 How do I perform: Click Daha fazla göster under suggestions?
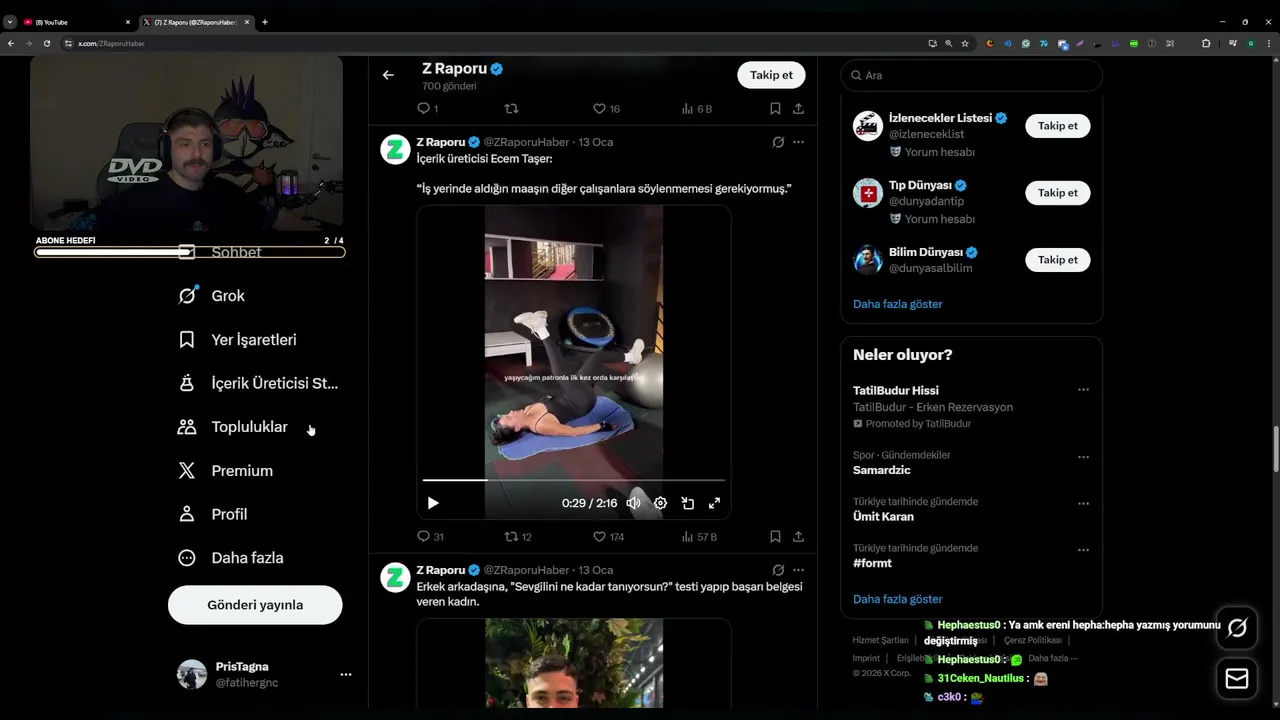click(x=897, y=304)
